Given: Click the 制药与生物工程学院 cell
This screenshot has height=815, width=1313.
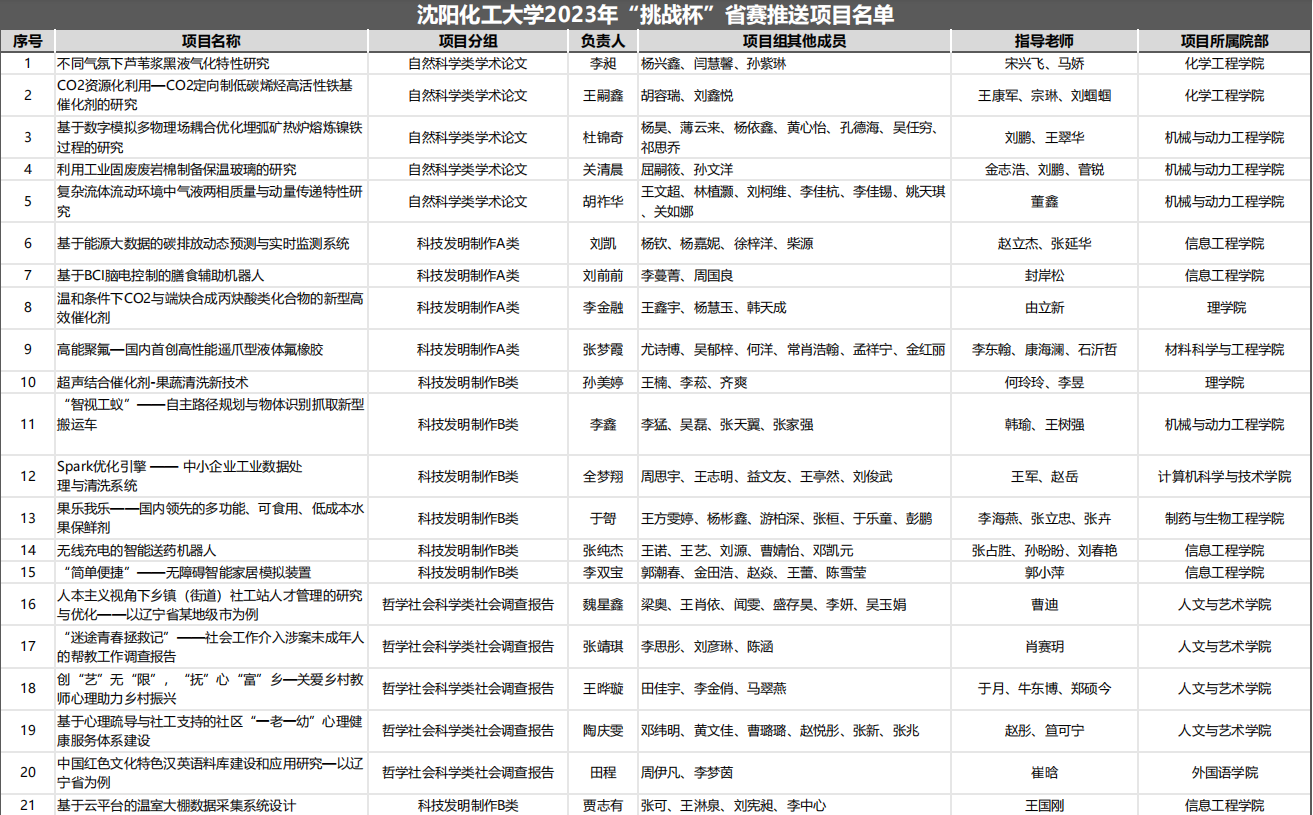Looking at the screenshot, I should (x=1224, y=519).
